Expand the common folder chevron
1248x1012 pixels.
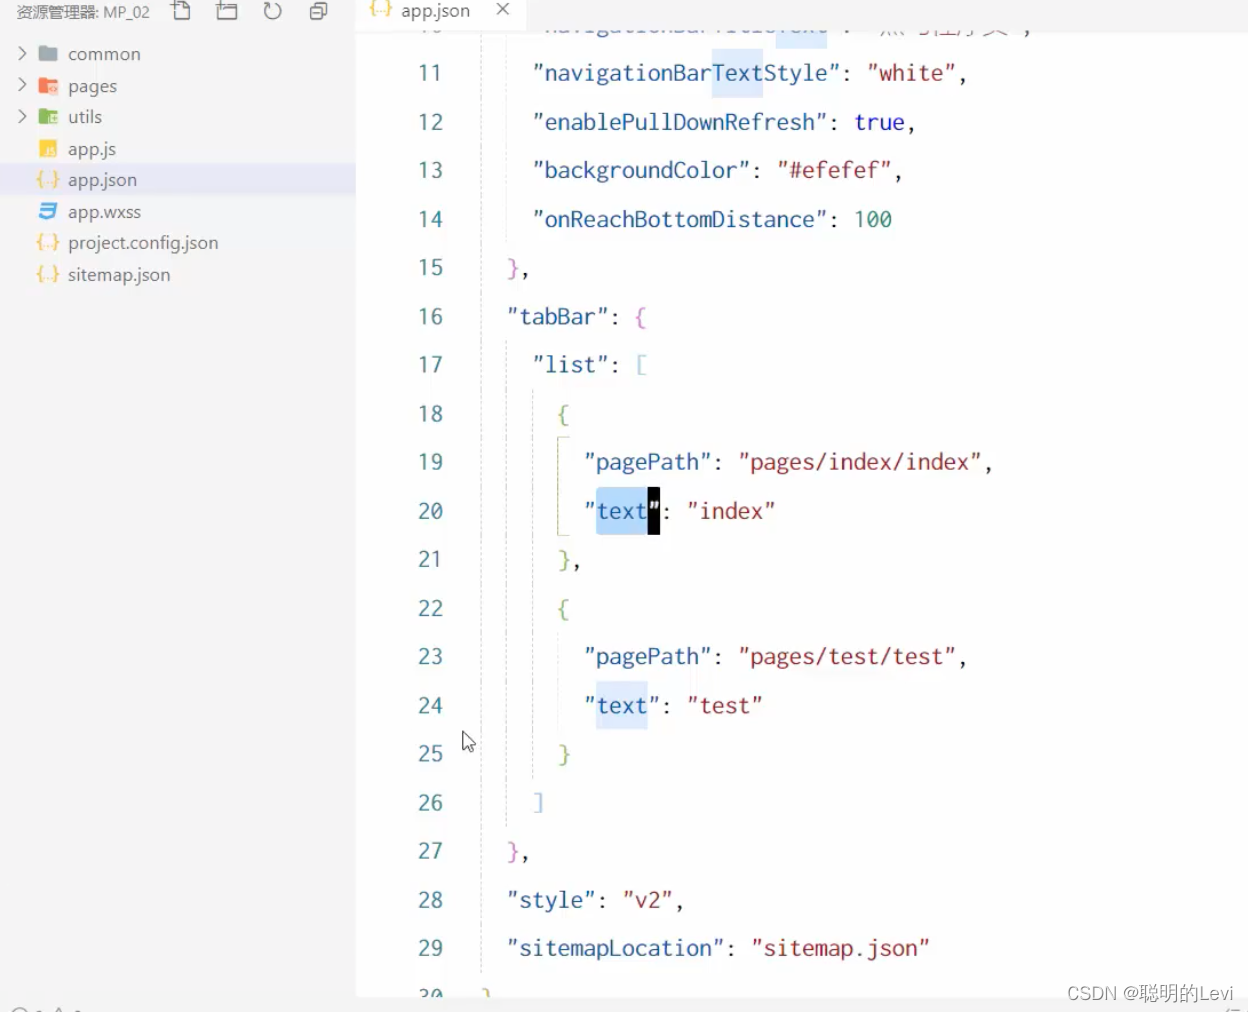coord(22,53)
